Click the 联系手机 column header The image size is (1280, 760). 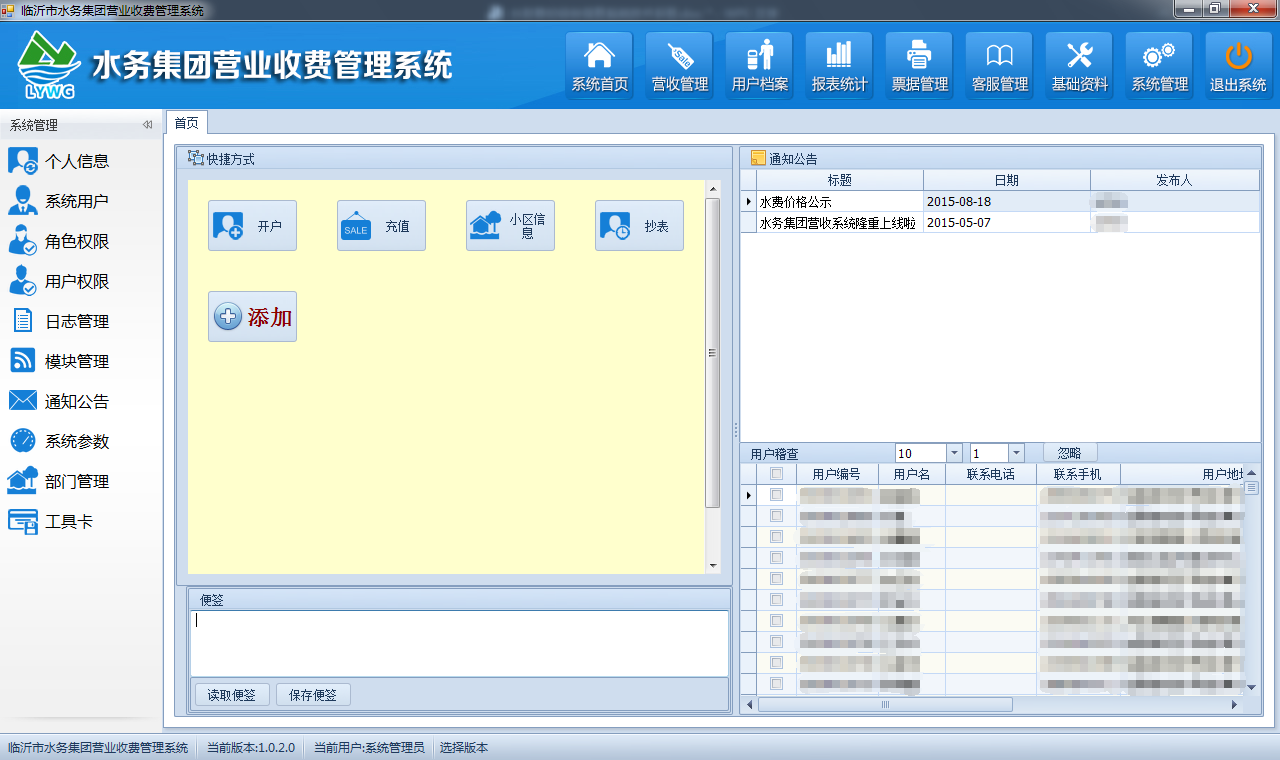[x=1078, y=474]
